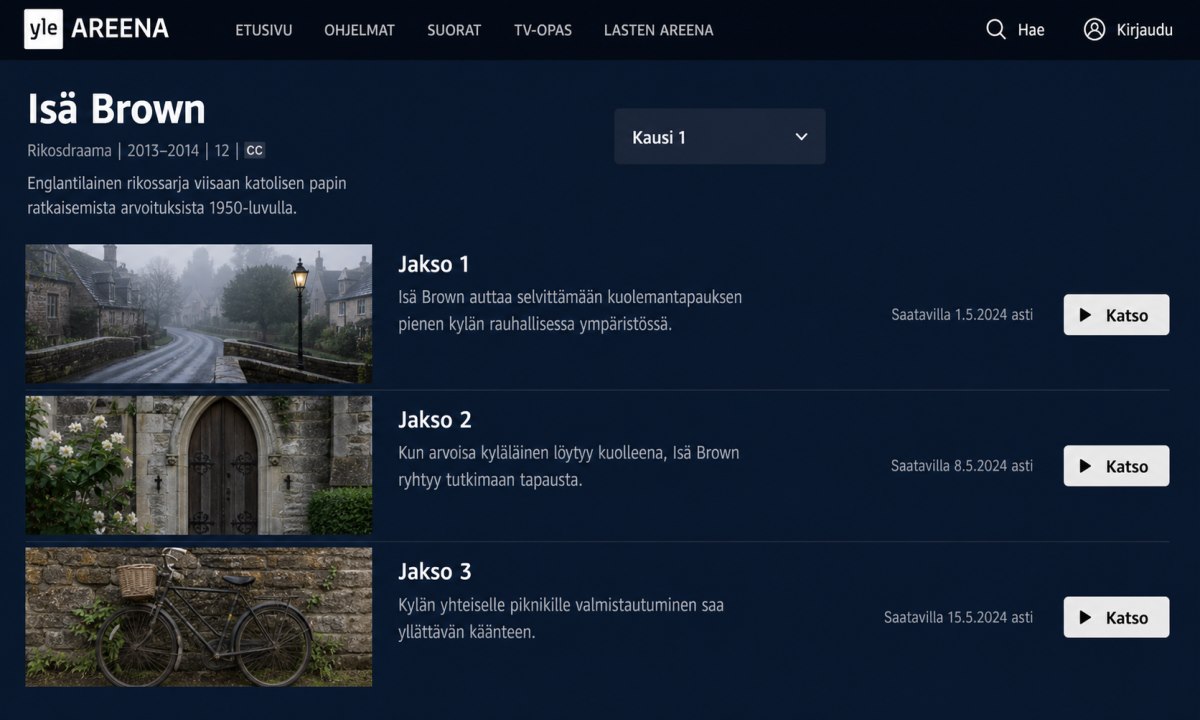Switch to Lasten Areena
Image resolution: width=1200 pixels, height=720 pixels.
coord(659,30)
